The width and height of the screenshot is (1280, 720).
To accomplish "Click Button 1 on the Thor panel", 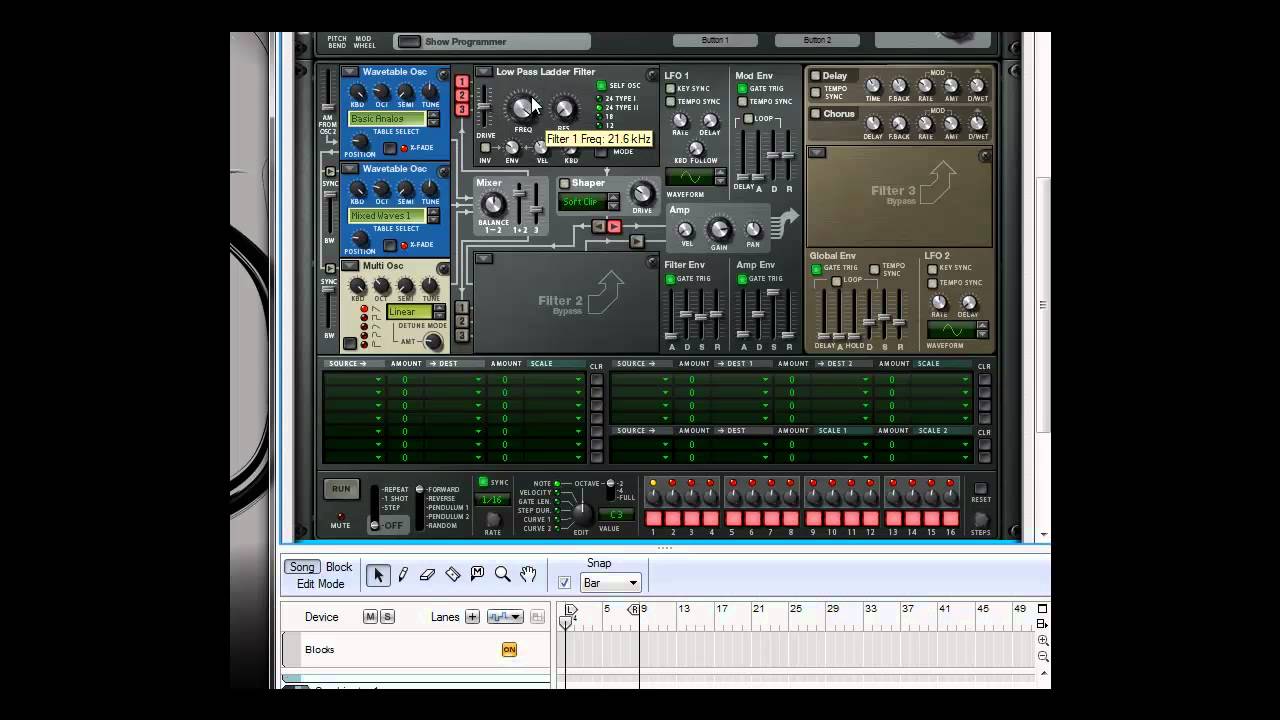I will tap(715, 40).
